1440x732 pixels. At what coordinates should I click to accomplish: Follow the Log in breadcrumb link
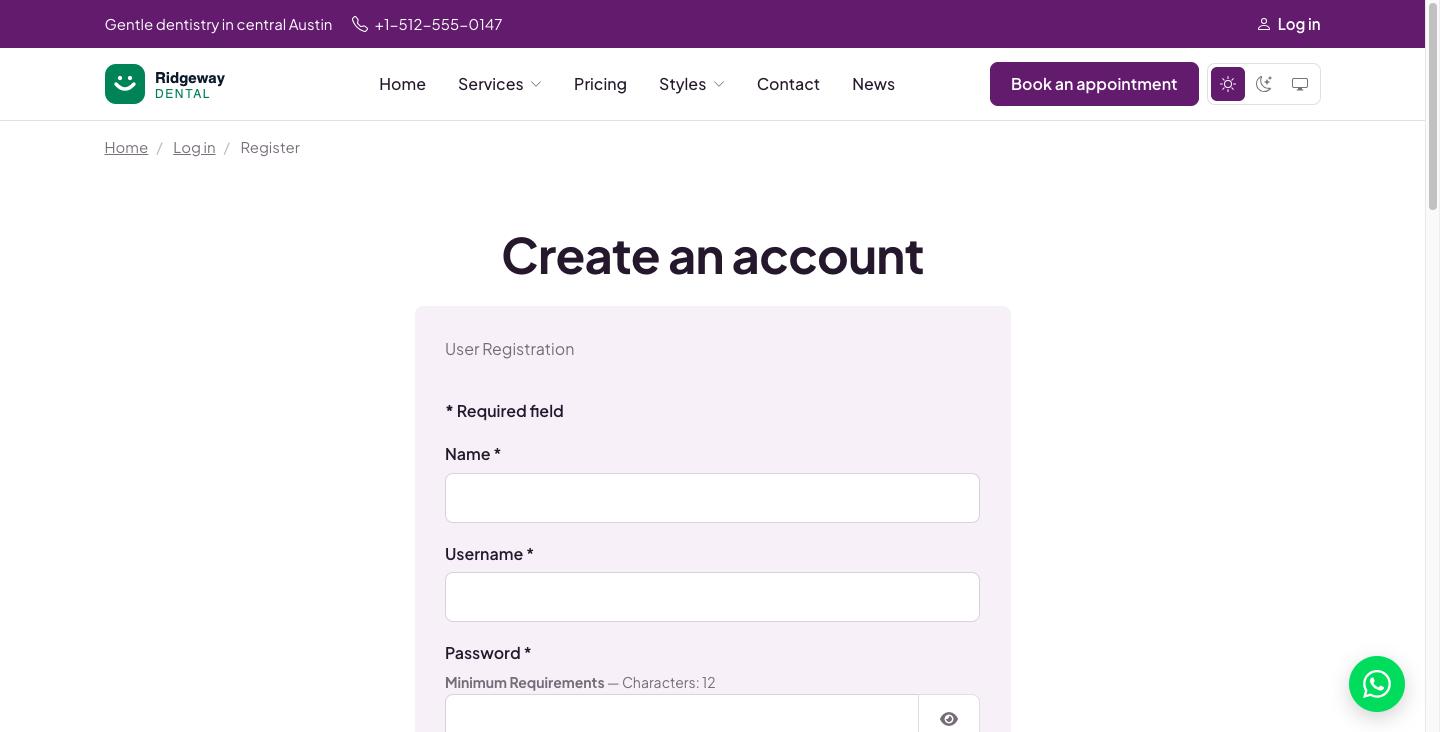coord(194,147)
